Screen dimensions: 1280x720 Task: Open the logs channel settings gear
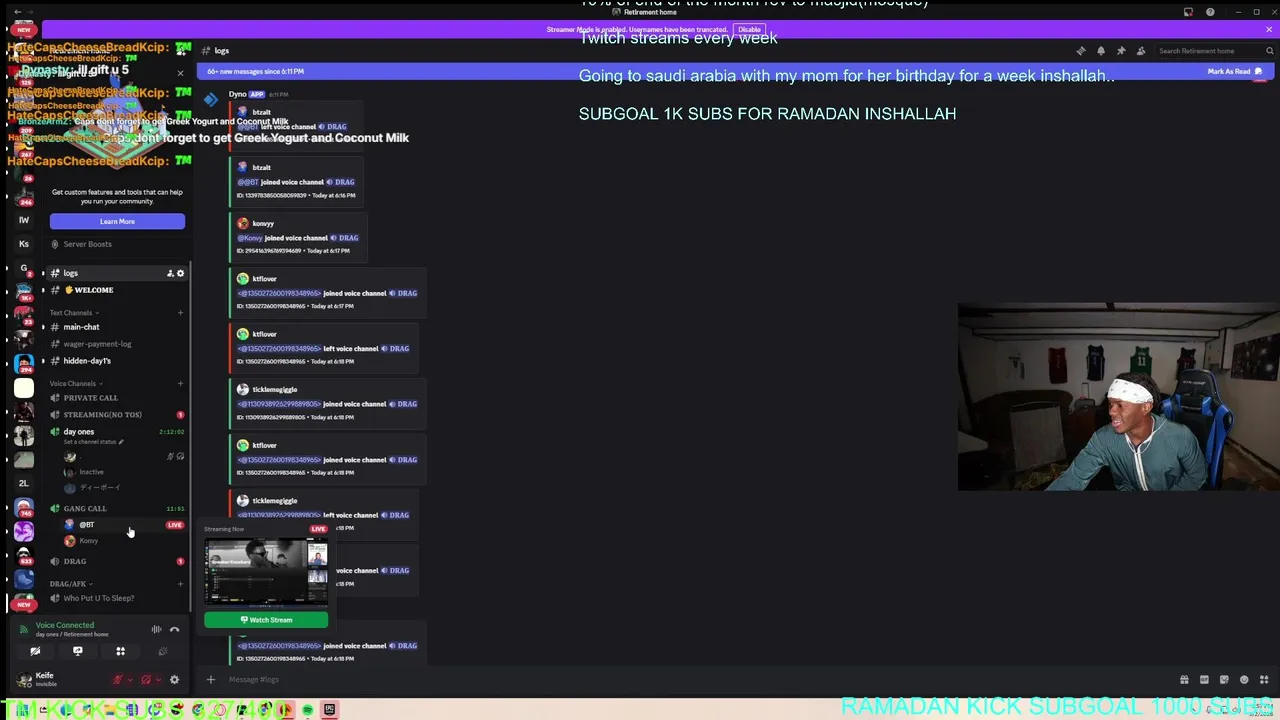[180, 273]
